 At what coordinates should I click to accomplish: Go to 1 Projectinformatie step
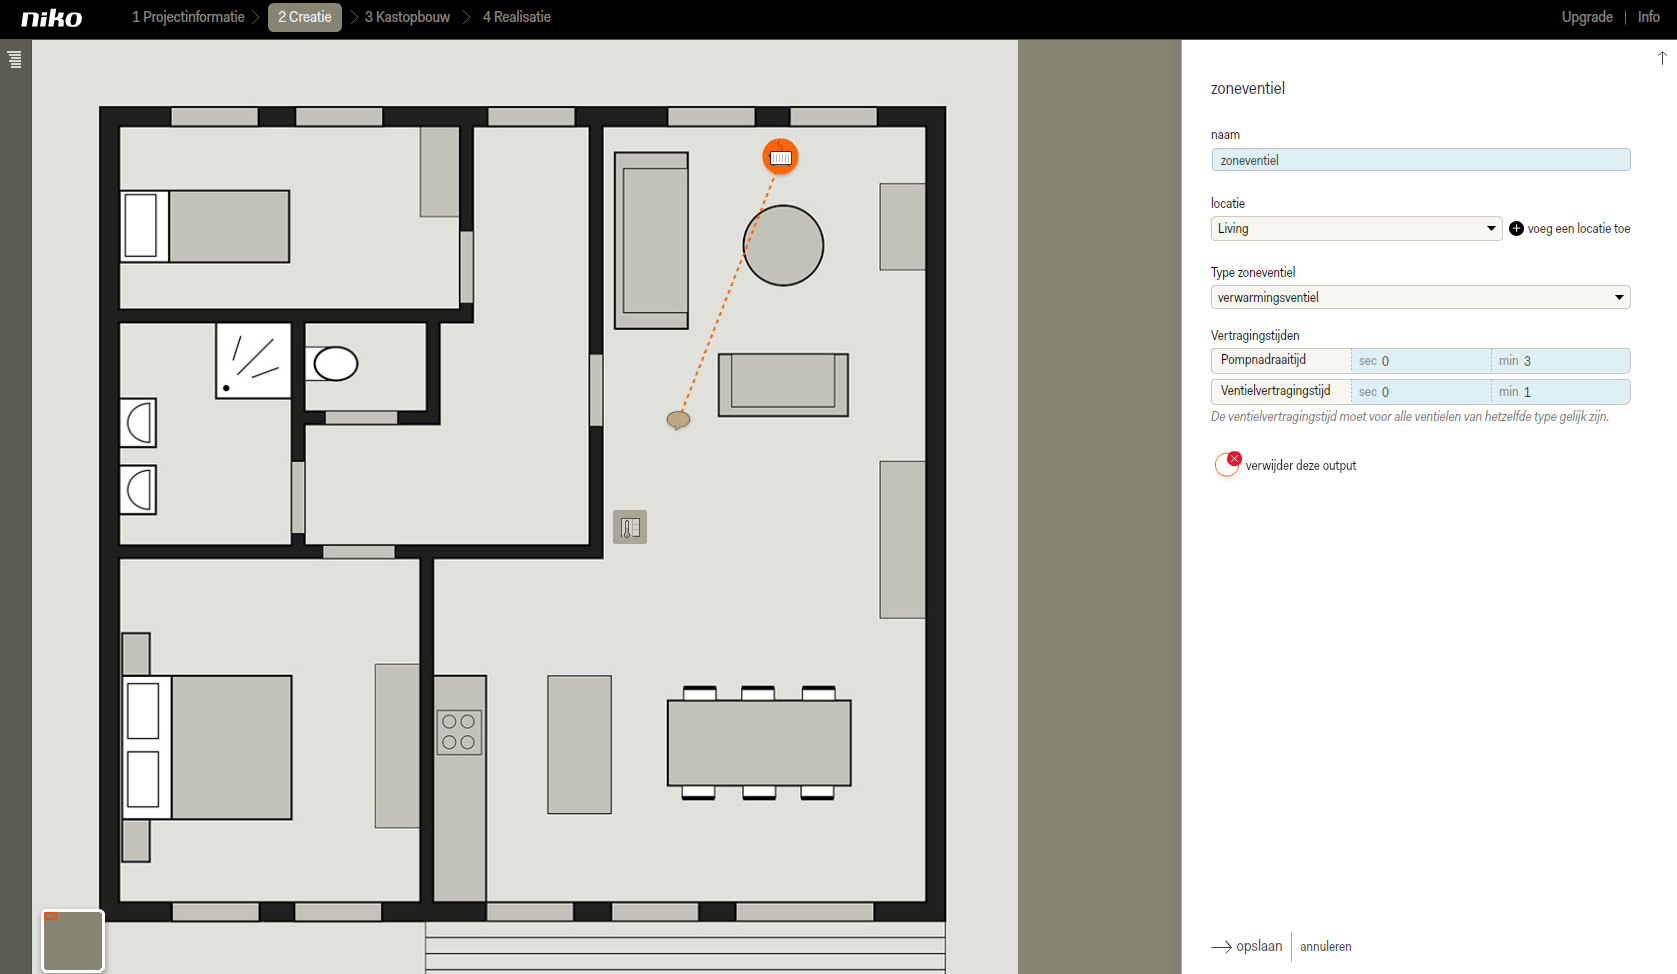click(188, 17)
